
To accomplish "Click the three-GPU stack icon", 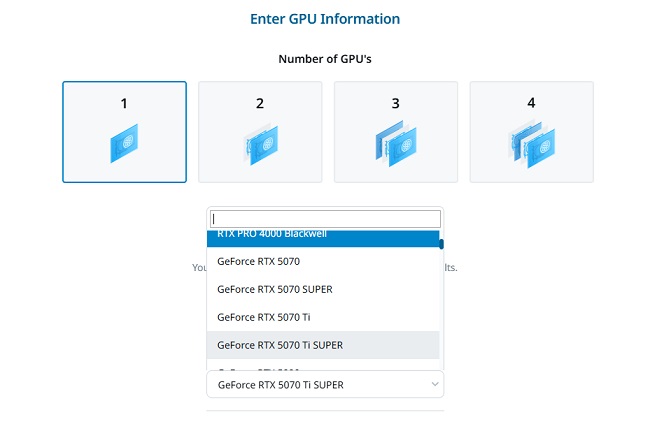I will pyautogui.click(x=395, y=143).
